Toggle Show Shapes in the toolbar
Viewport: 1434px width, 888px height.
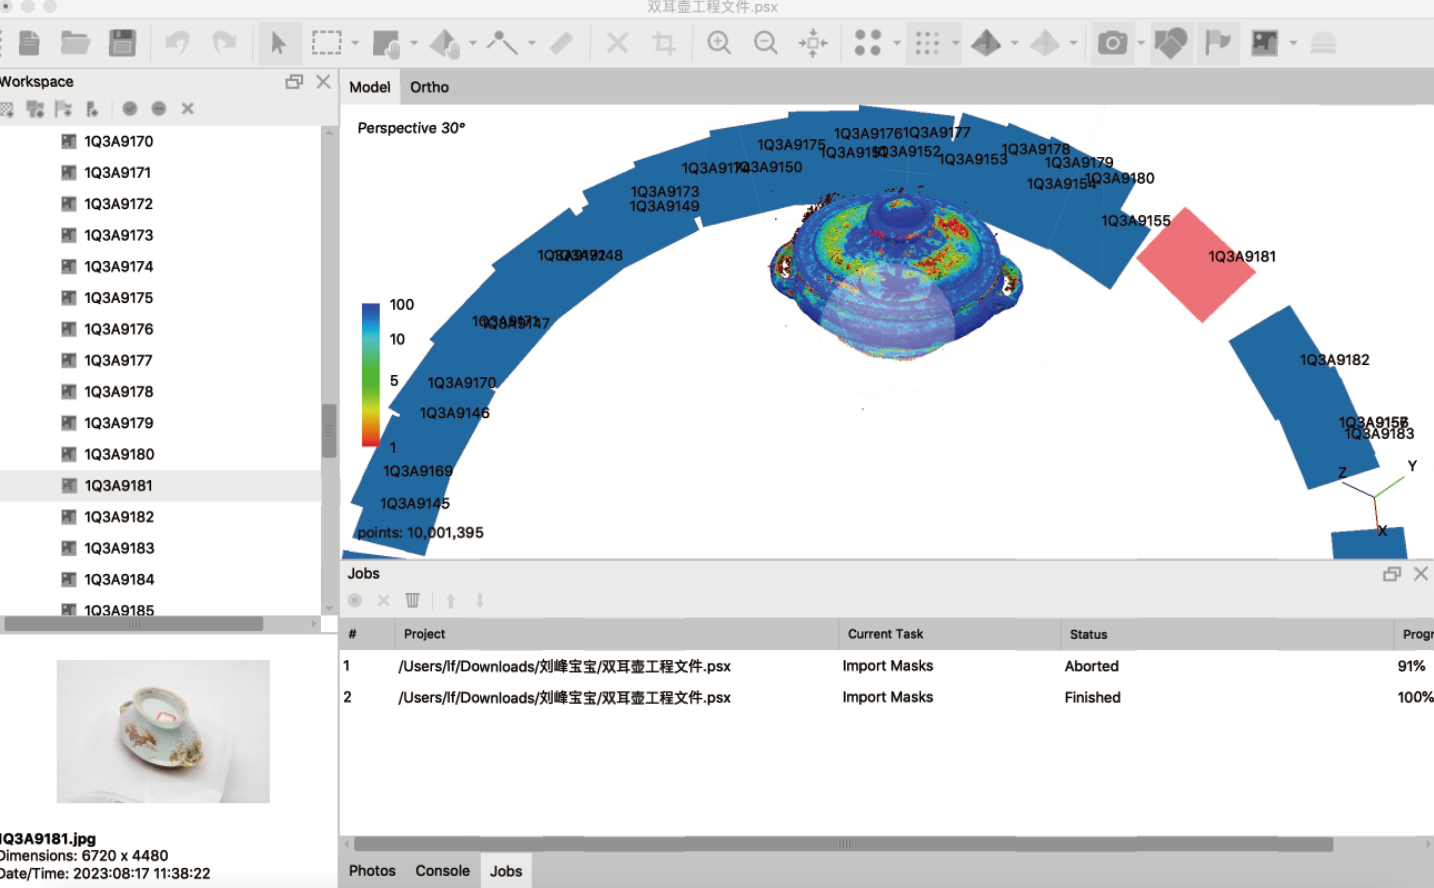point(1171,43)
